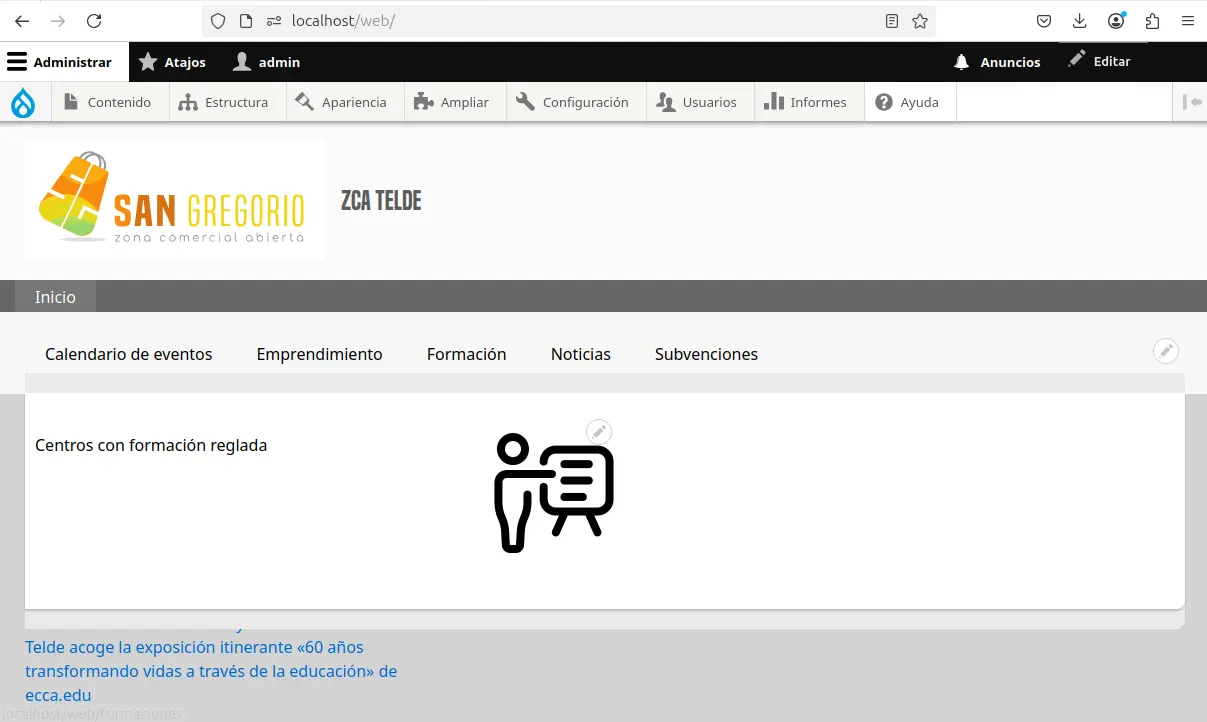Open the Atajos shortcuts menu
This screenshot has height=722, width=1207.
[172, 61]
